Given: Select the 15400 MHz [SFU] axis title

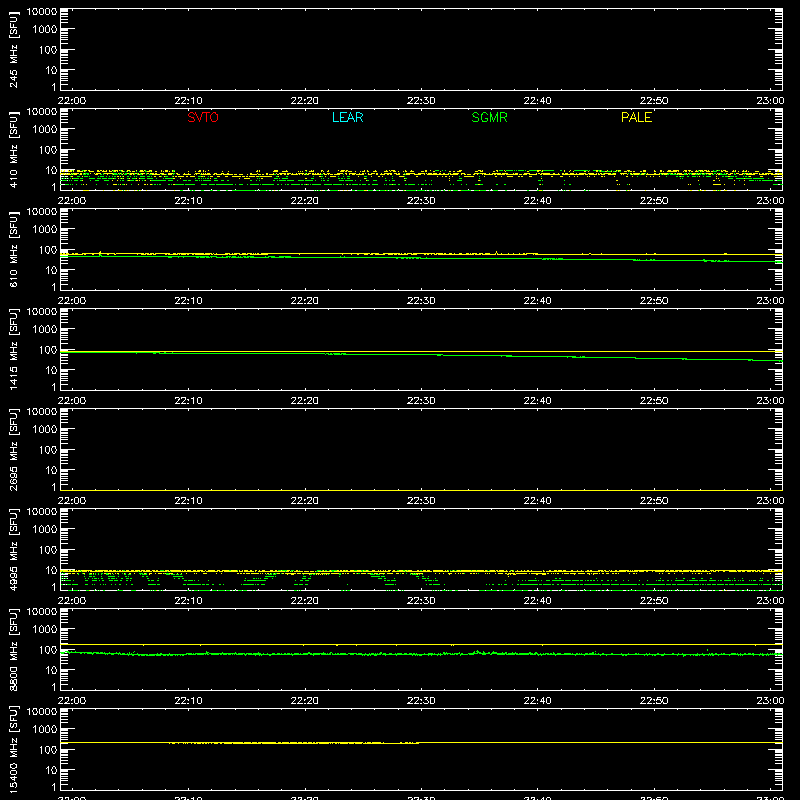Looking at the screenshot, I should 13,749.
